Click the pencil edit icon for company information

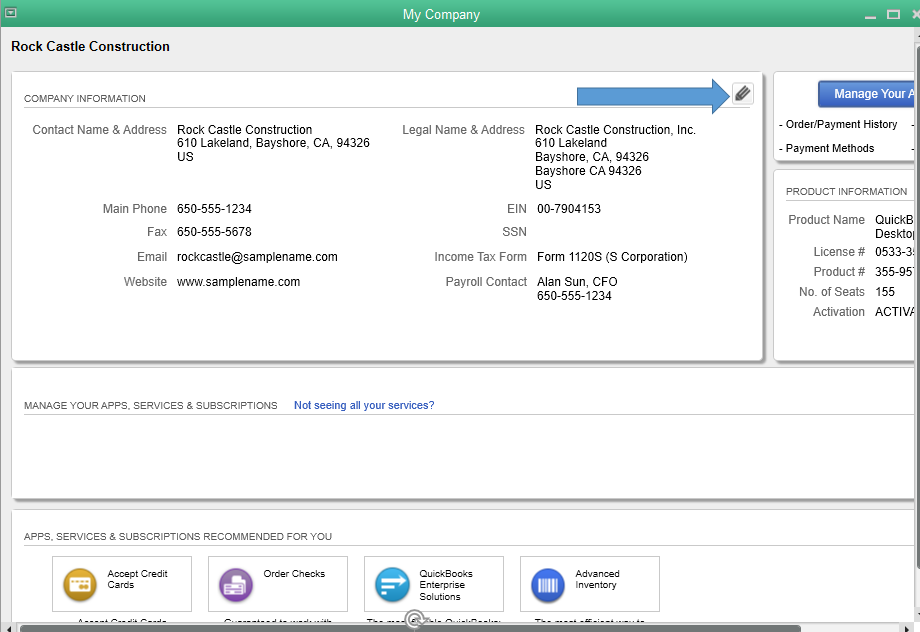point(742,93)
